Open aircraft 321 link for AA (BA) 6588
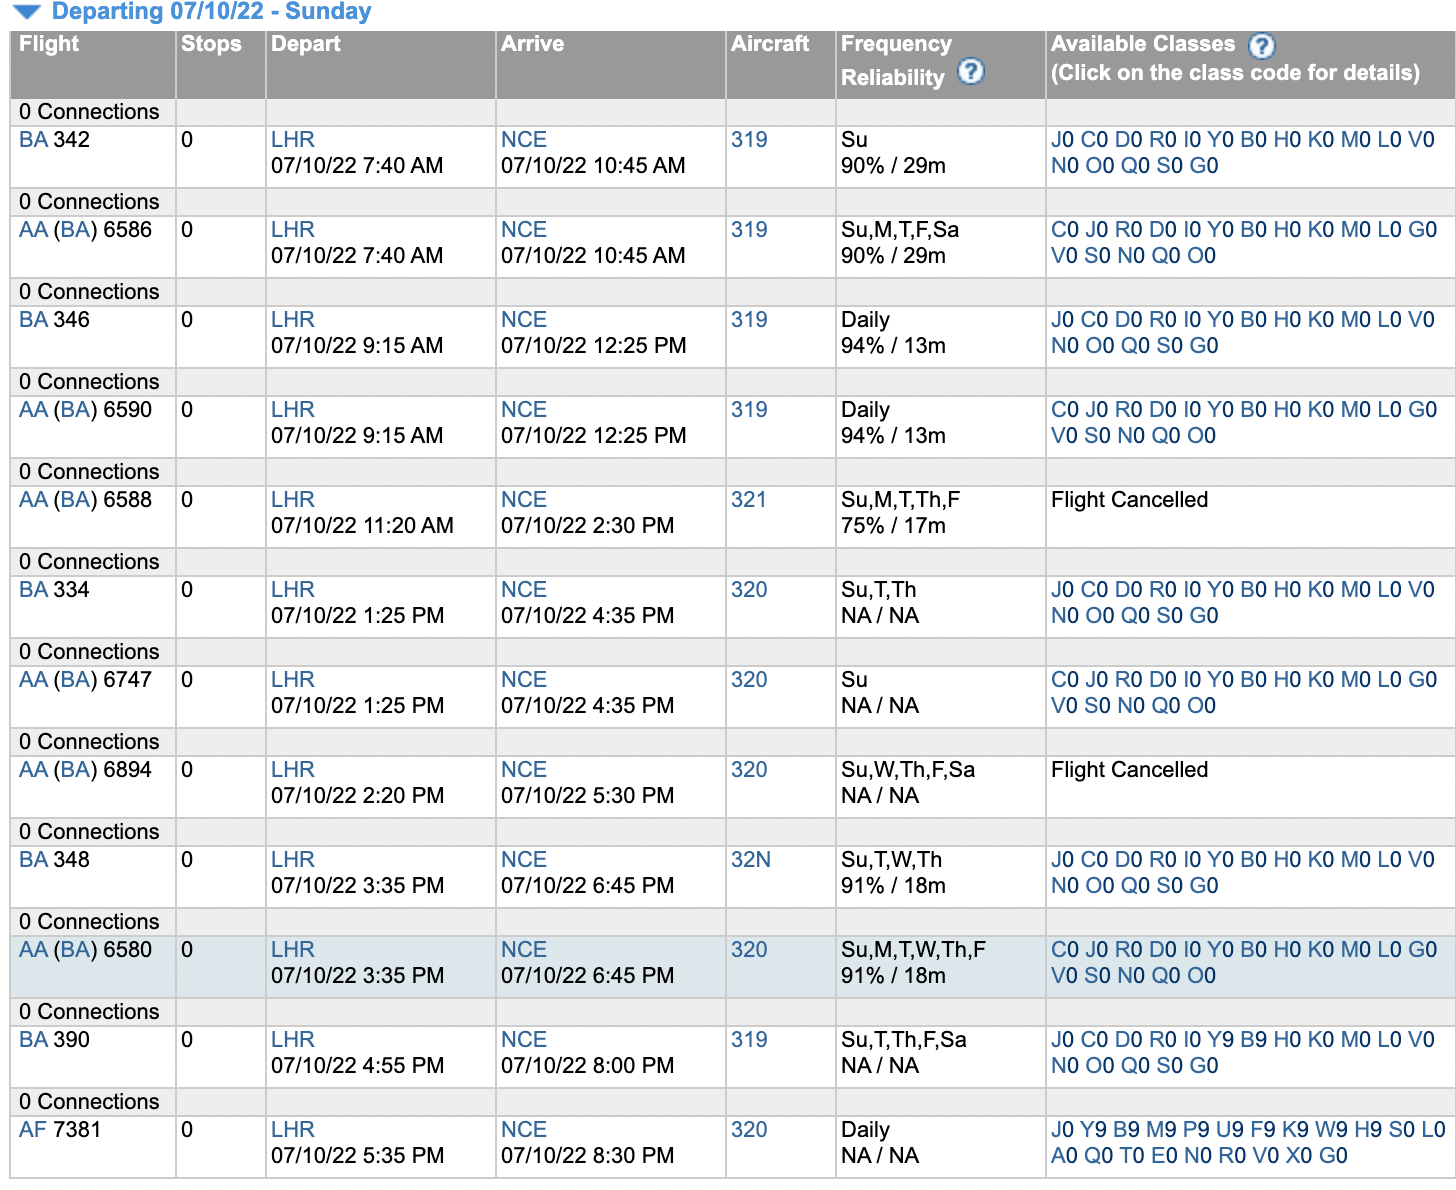 pyautogui.click(x=749, y=500)
